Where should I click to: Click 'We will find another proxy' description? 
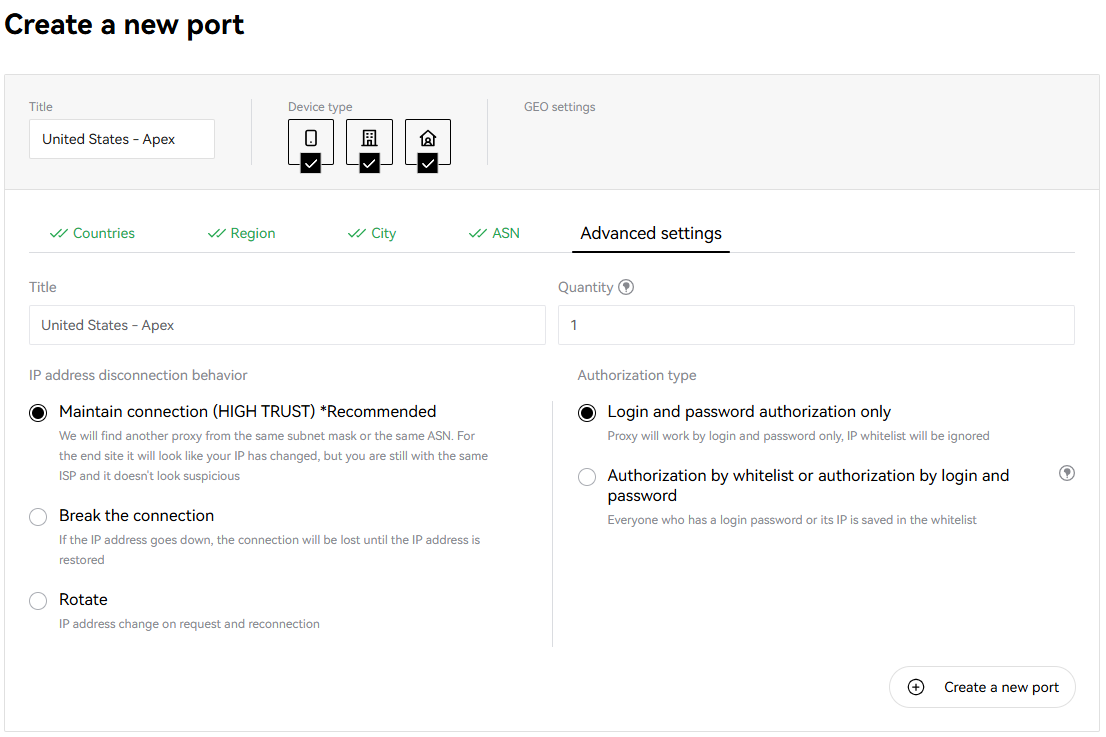(x=274, y=456)
